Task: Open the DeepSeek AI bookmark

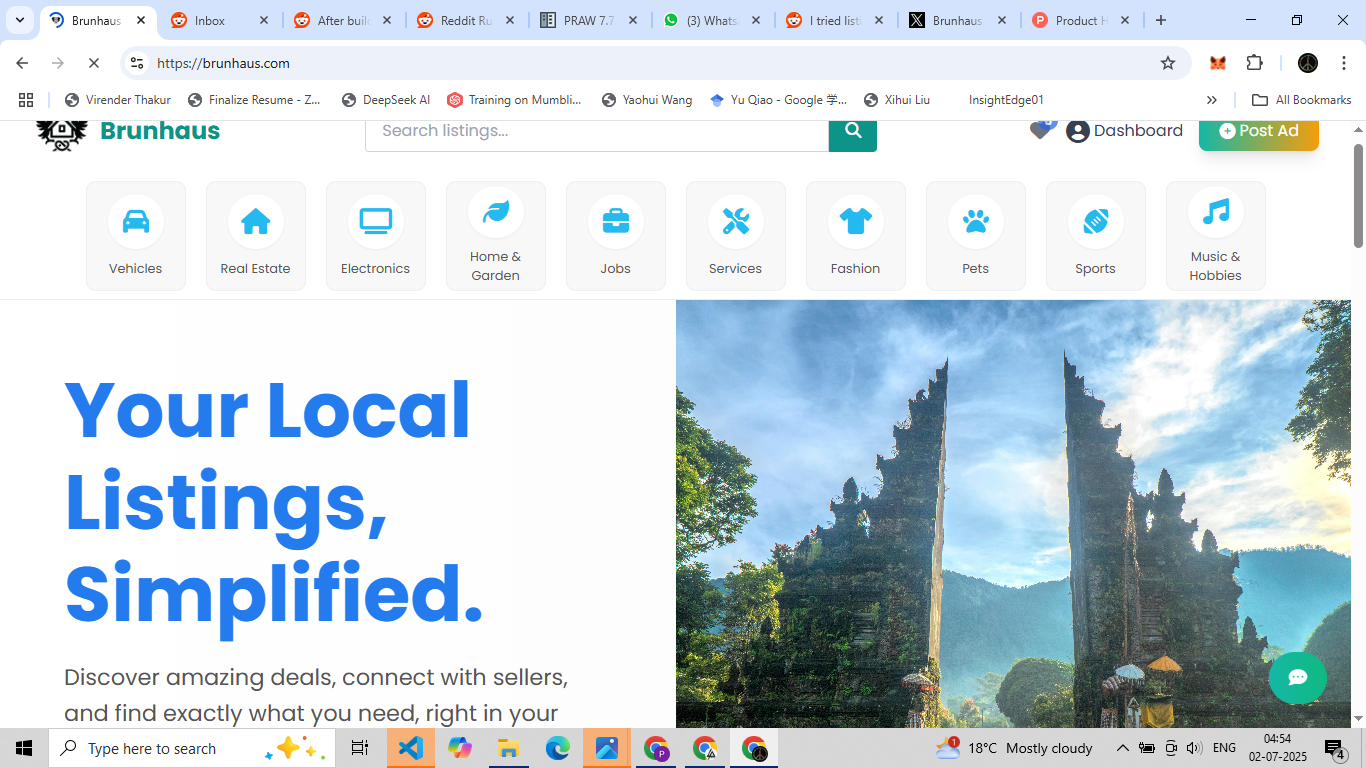Action: 386,100
